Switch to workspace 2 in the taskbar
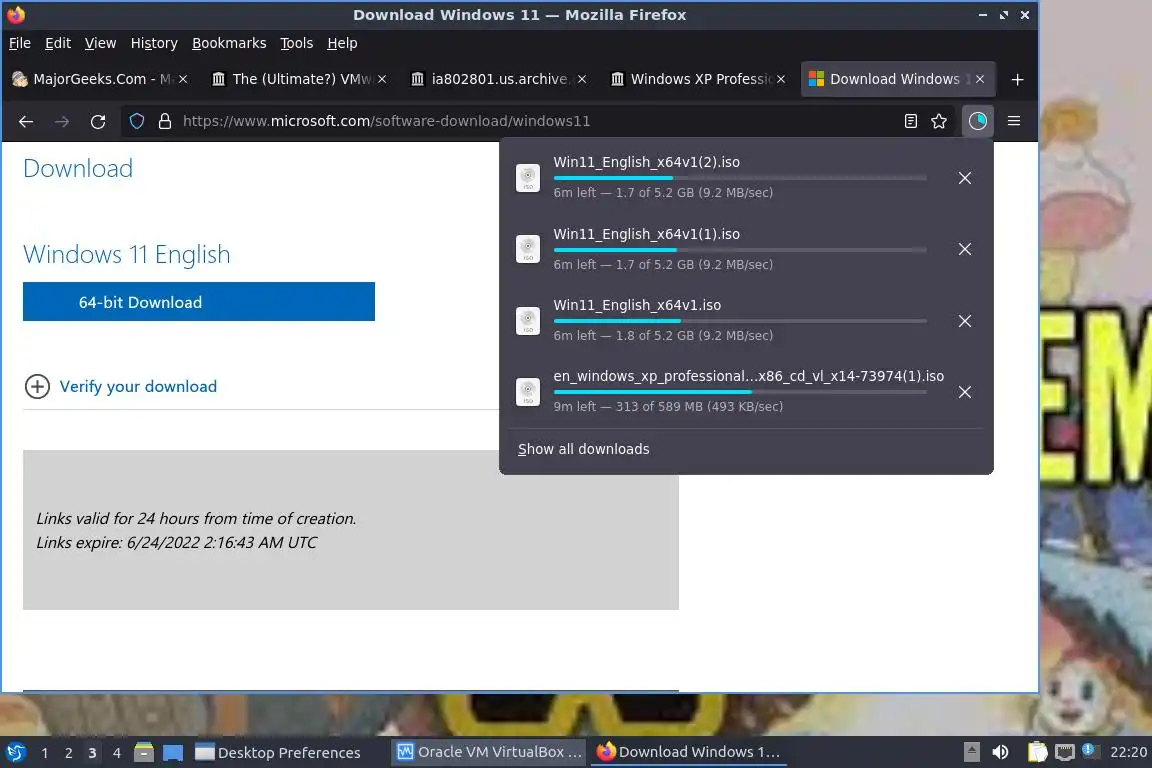The width and height of the screenshot is (1152, 768). [x=68, y=753]
